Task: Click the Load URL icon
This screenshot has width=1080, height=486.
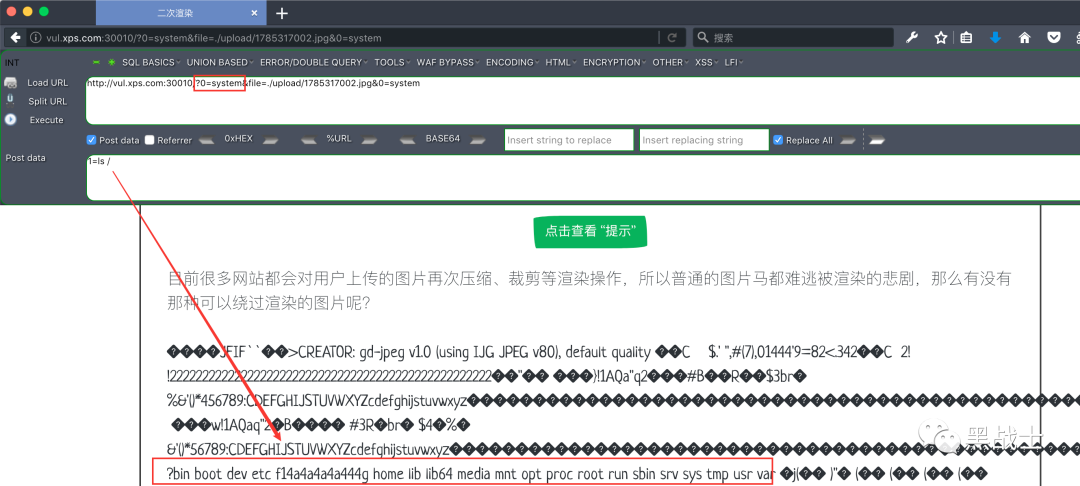Action: (x=10, y=83)
